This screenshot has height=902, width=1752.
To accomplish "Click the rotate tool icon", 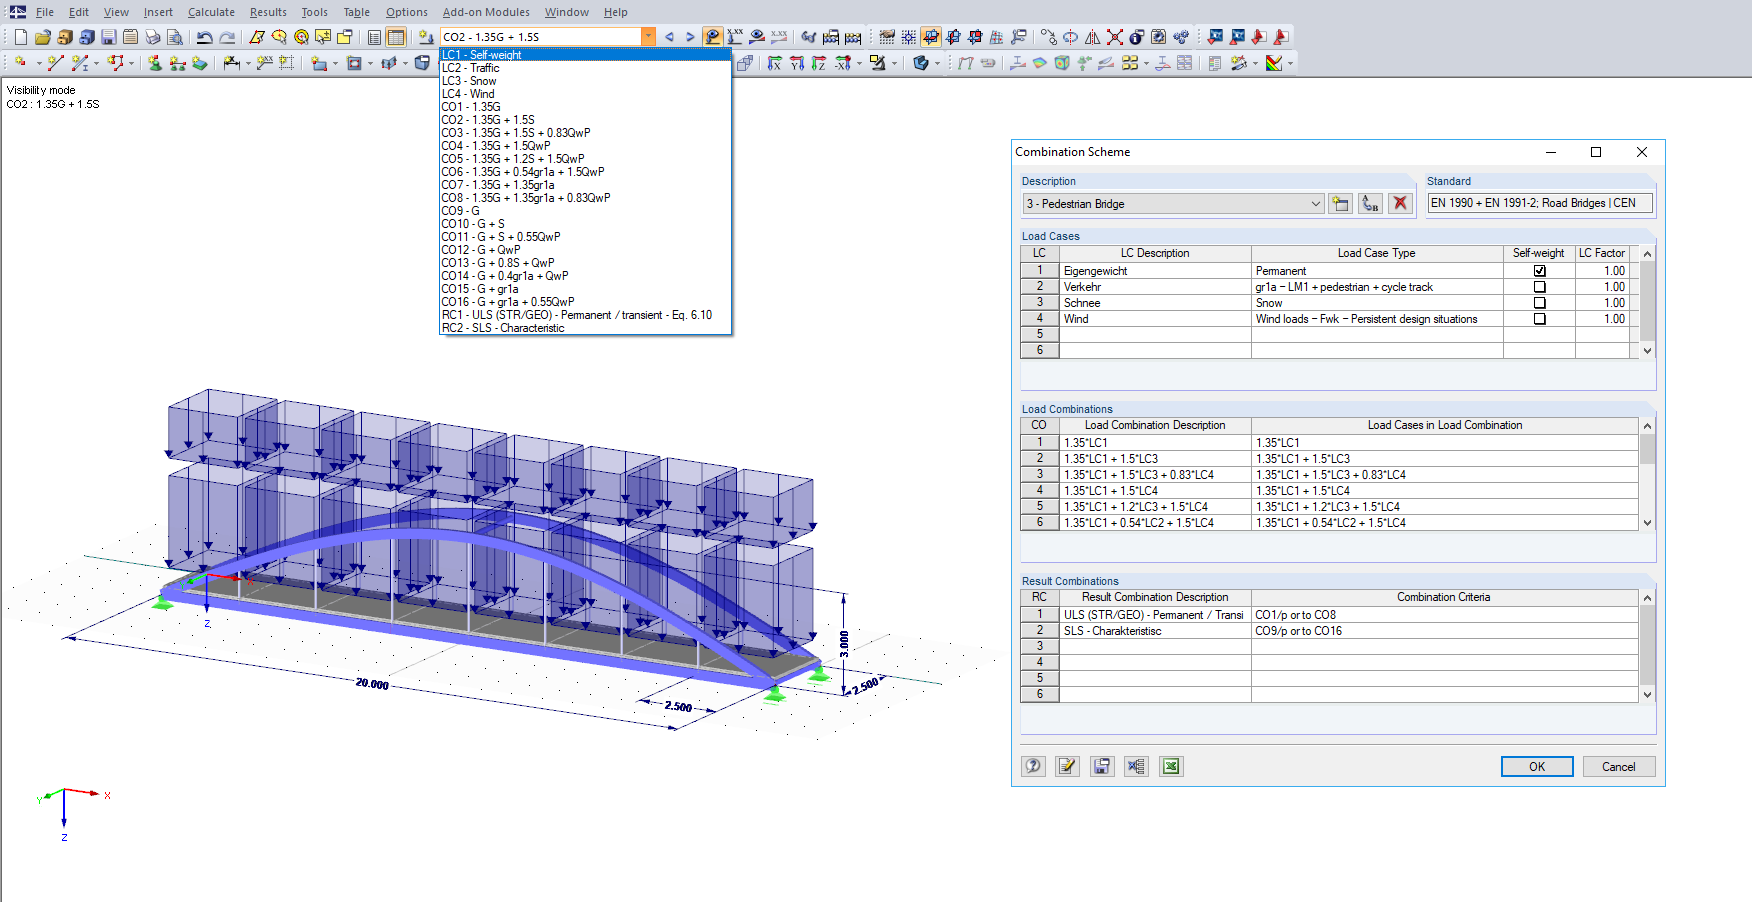I will (1070, 37).
